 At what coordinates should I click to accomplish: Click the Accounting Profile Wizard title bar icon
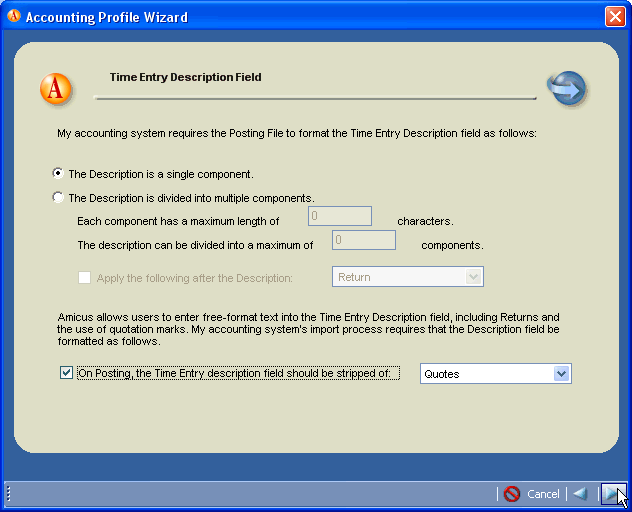(x=14, y=17)
